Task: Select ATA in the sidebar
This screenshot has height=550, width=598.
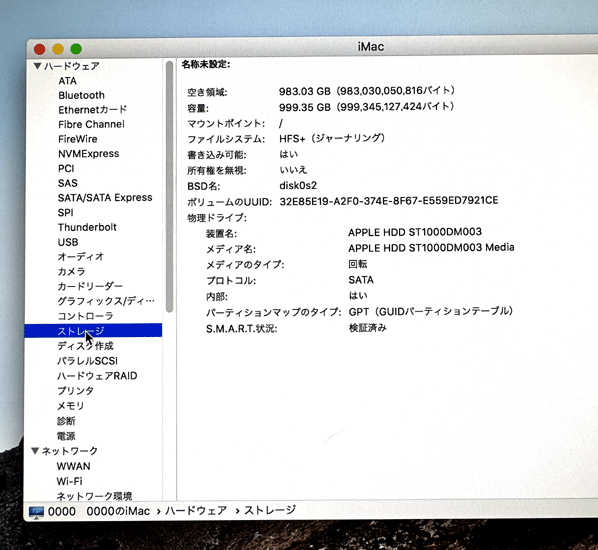Action: pyautogui.click(x=68, y=81)
